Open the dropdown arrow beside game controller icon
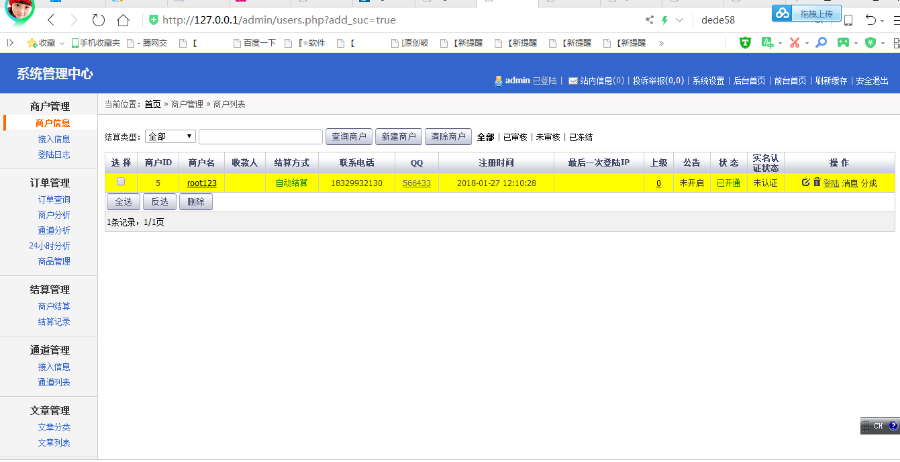 pos(856,43)
